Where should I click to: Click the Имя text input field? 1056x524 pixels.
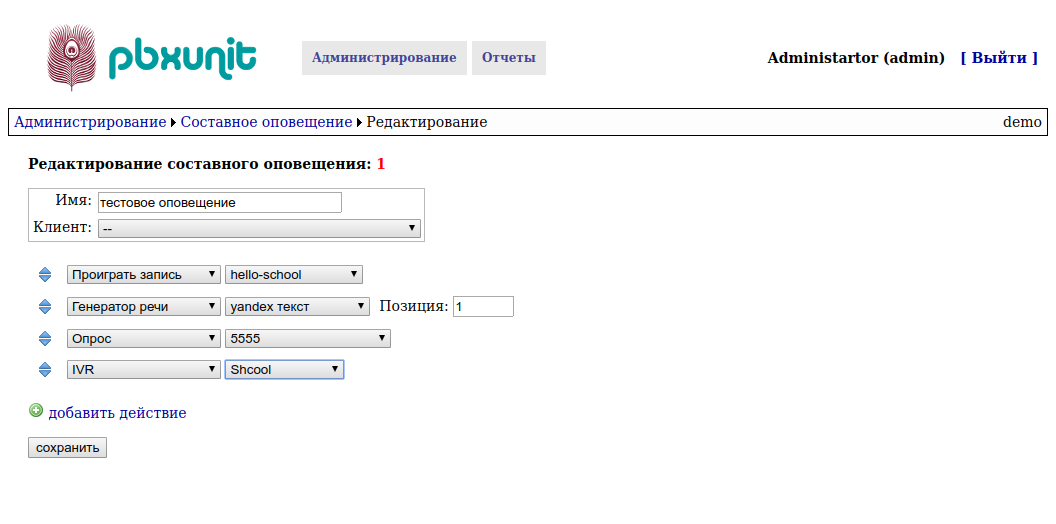click(220, 202)
